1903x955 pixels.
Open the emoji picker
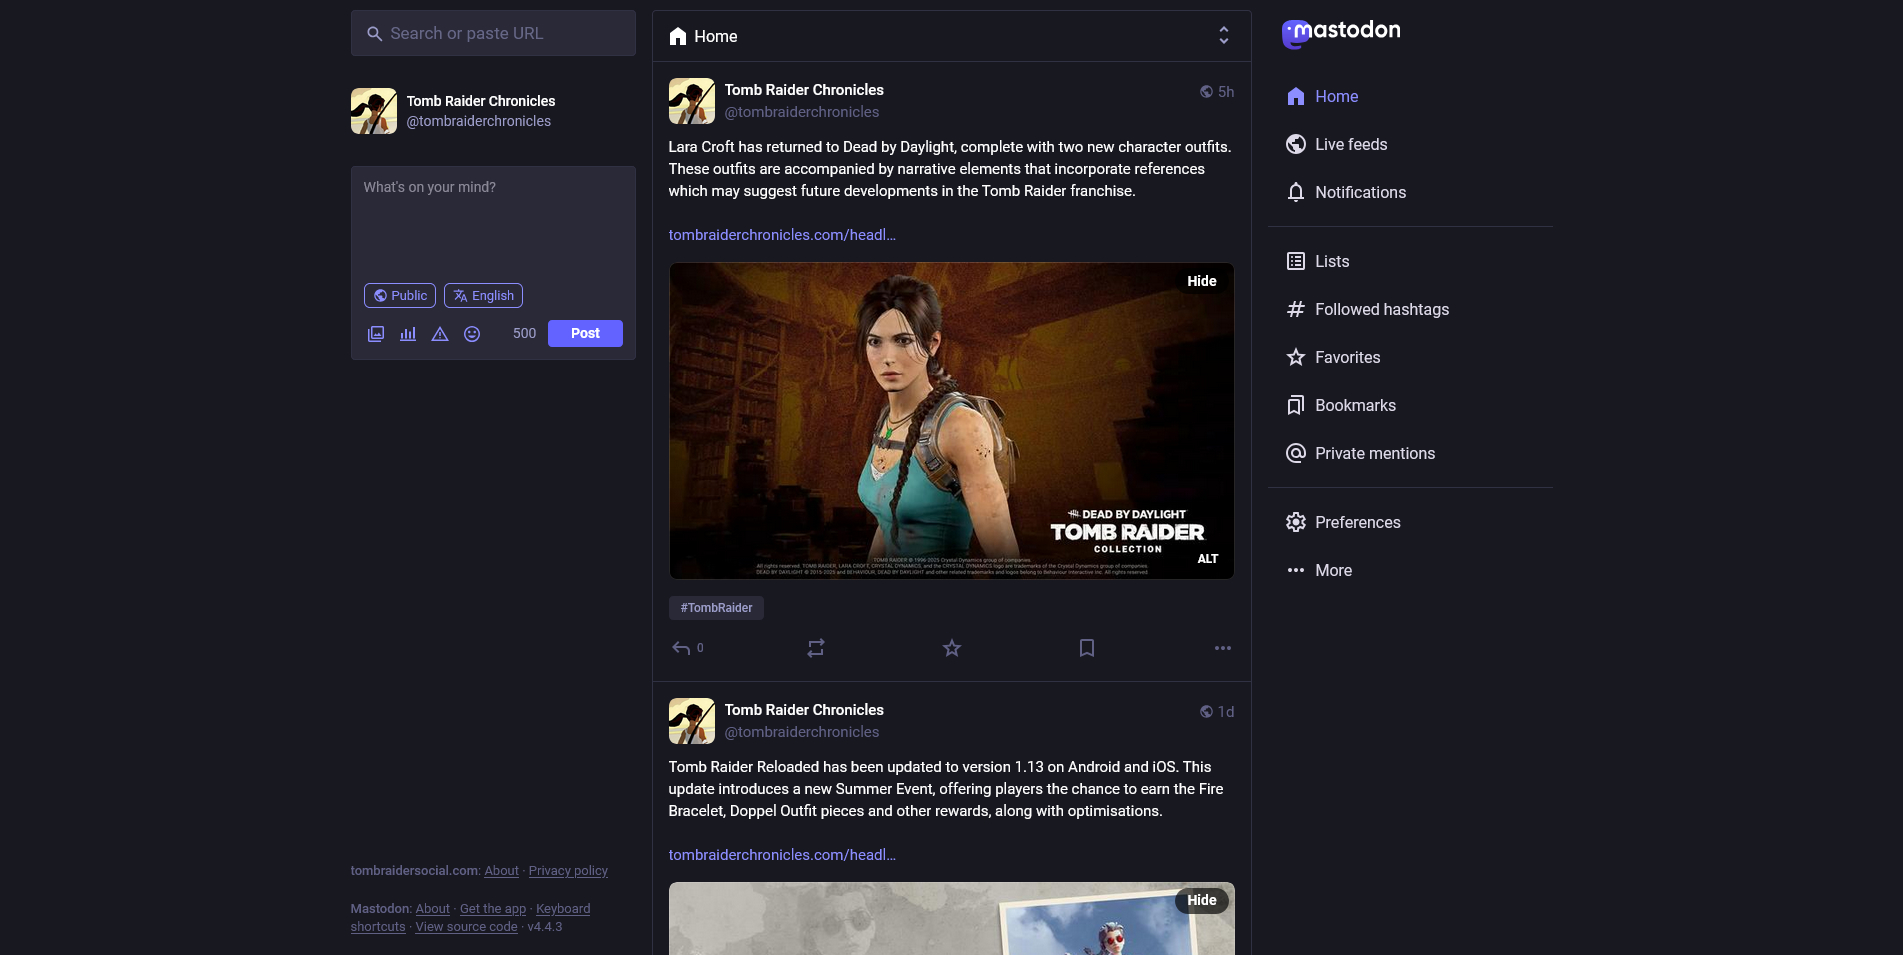472,334
